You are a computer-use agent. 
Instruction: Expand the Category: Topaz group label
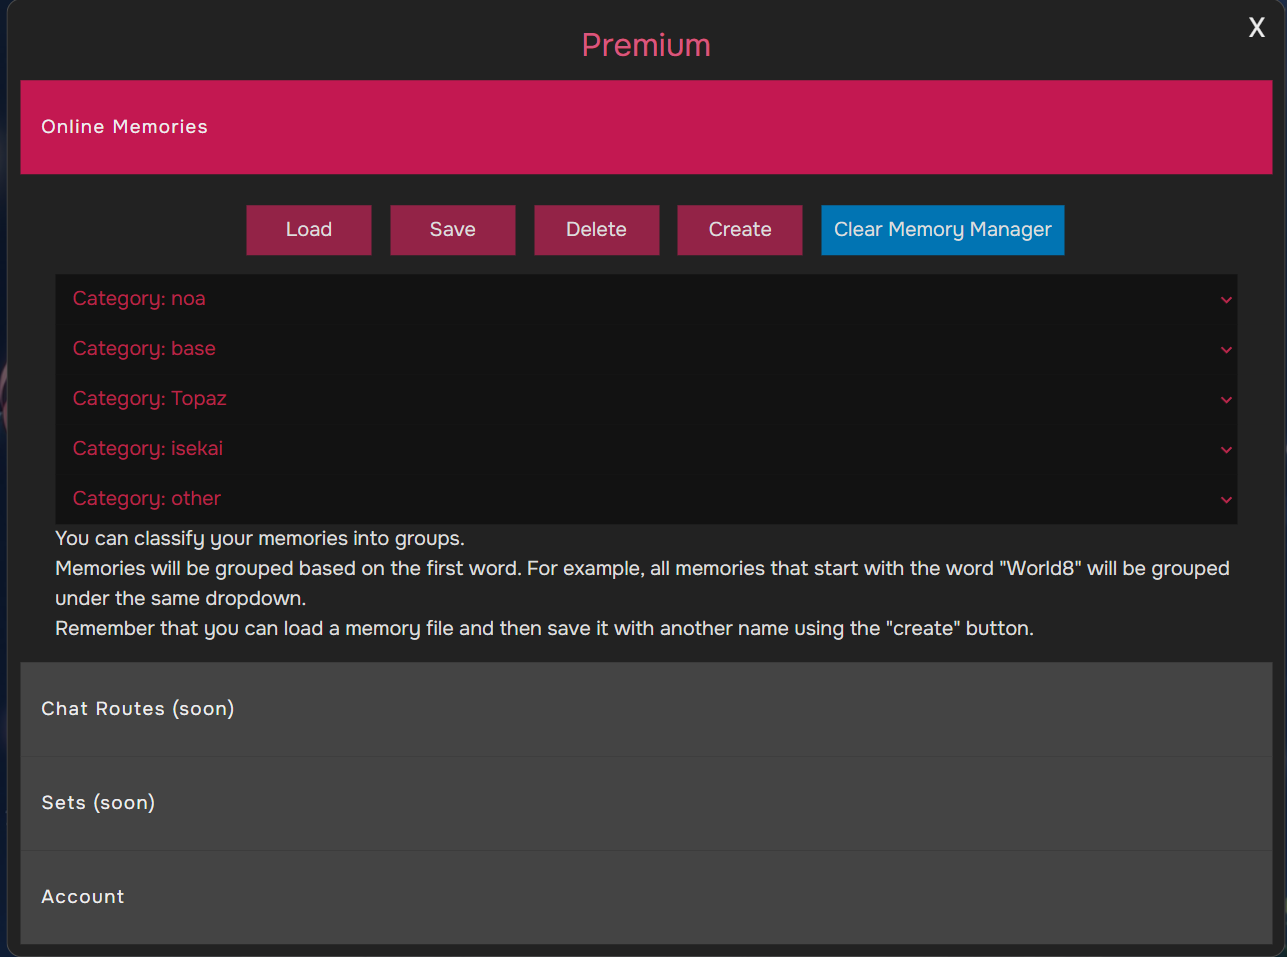click(x=150, y=399)
